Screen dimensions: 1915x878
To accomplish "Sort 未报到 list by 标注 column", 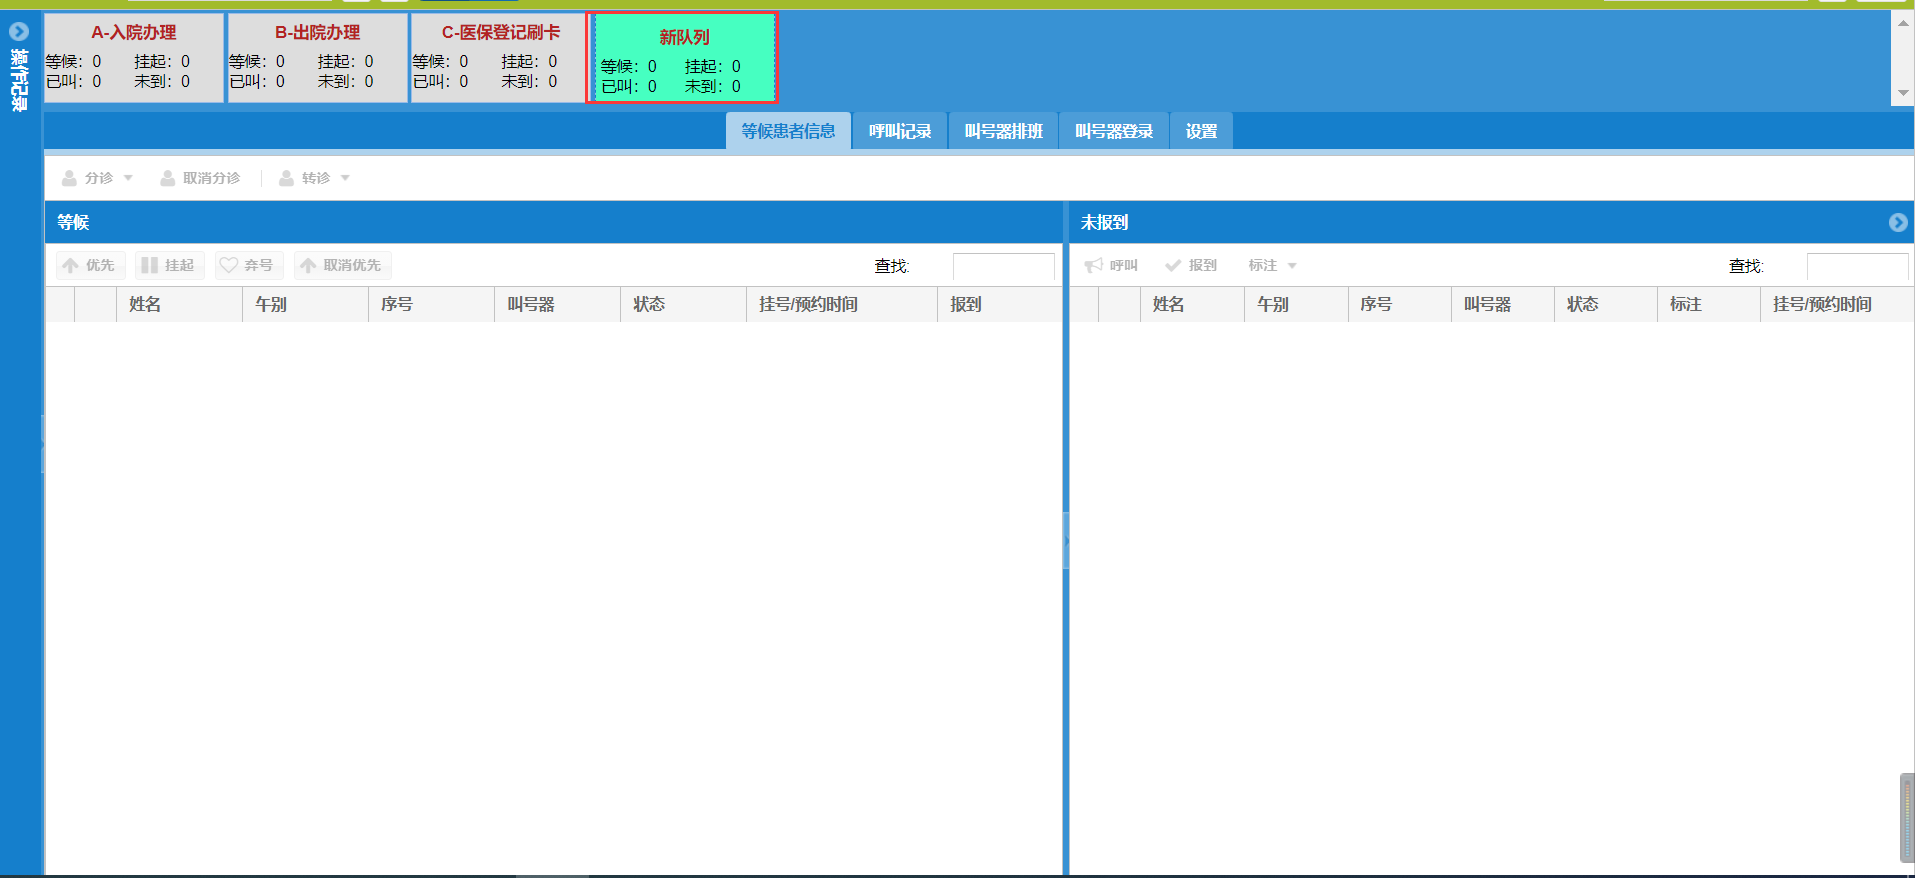I will (x=1709, y=304).
